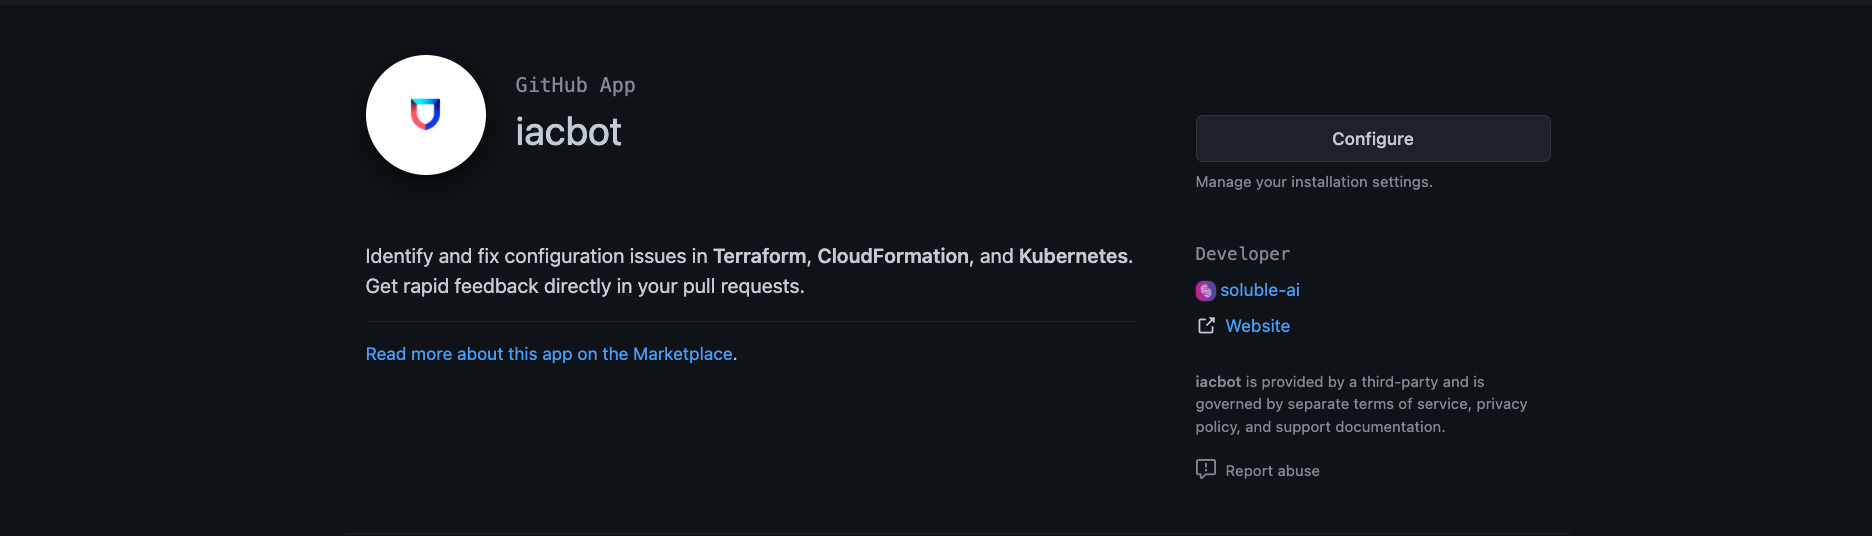Click the external link icon beside Website
1872x536 pixels.
pyautogui.click(x=1206, y=326)
